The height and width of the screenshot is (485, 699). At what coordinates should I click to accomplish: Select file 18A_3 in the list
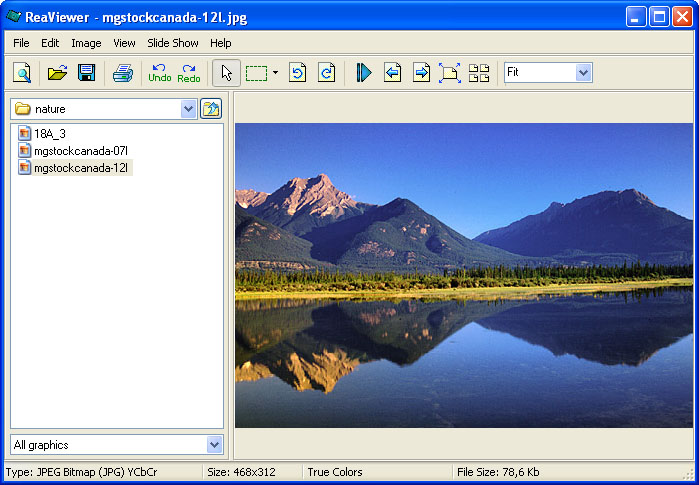pos(50,133)
